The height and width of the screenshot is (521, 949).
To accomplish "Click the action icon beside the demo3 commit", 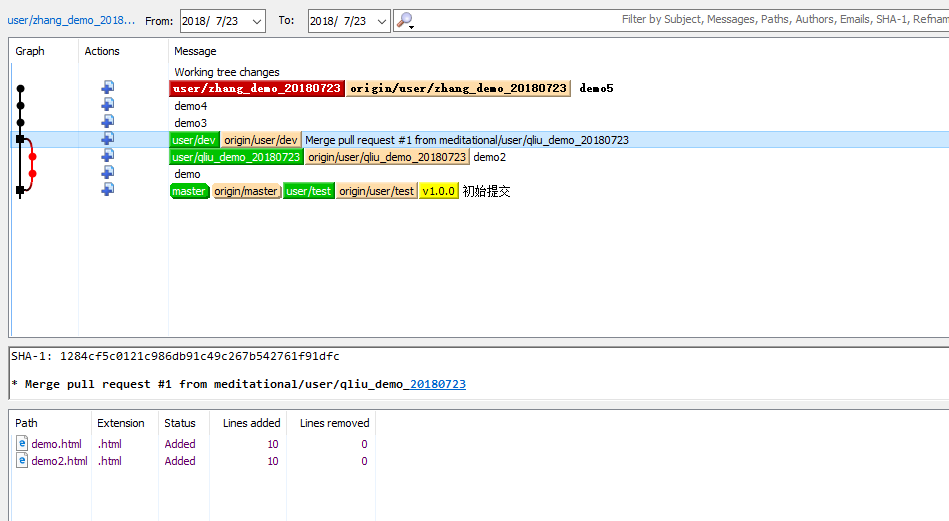I will tap(107, 122).
